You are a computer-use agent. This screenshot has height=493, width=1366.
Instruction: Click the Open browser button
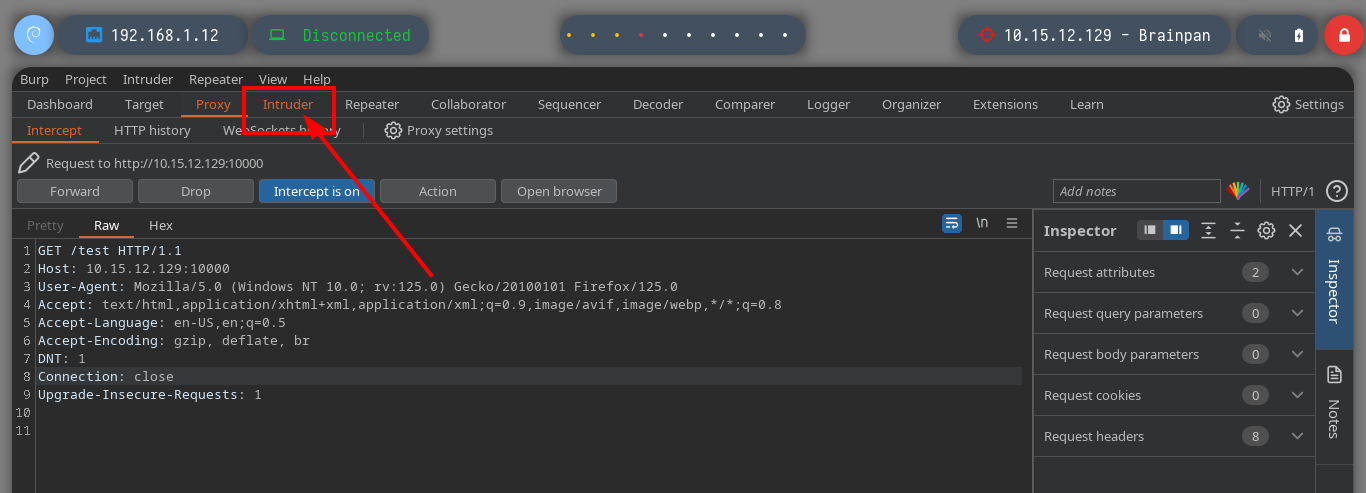click(x=559, y=191)
